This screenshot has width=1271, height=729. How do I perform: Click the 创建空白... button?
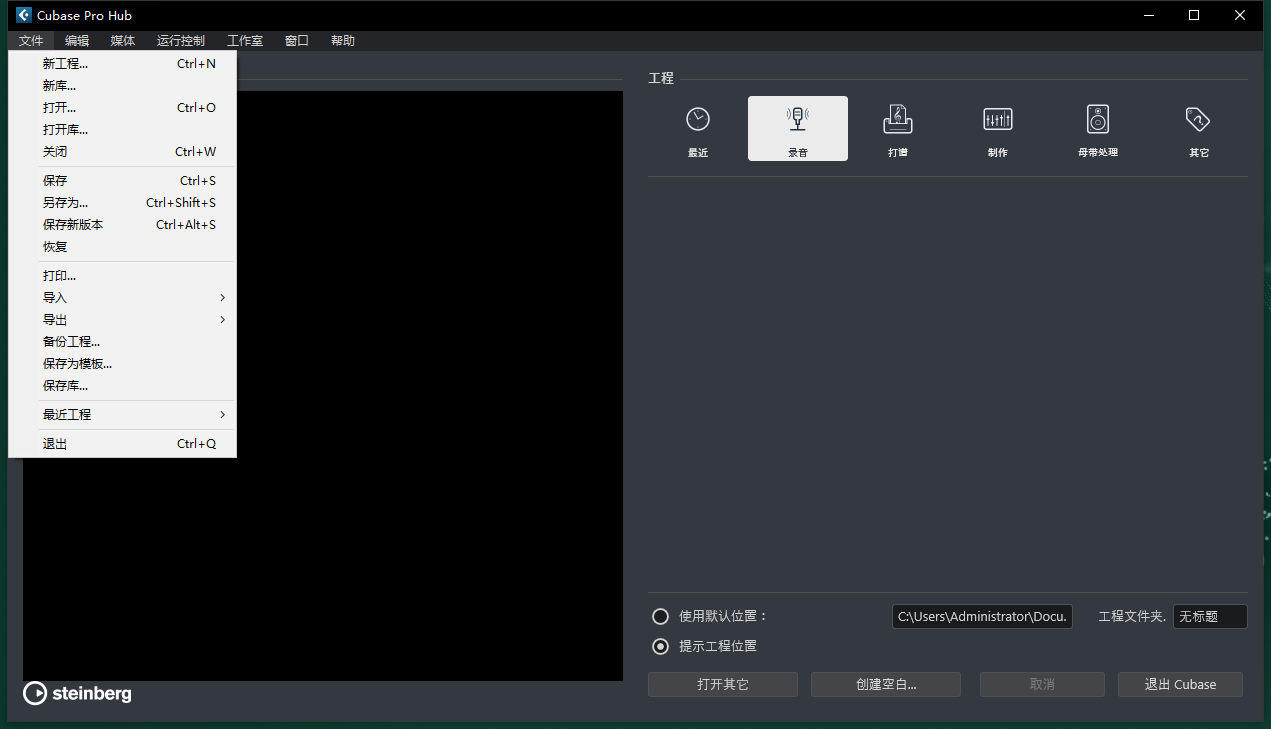[x=886, y=685]
